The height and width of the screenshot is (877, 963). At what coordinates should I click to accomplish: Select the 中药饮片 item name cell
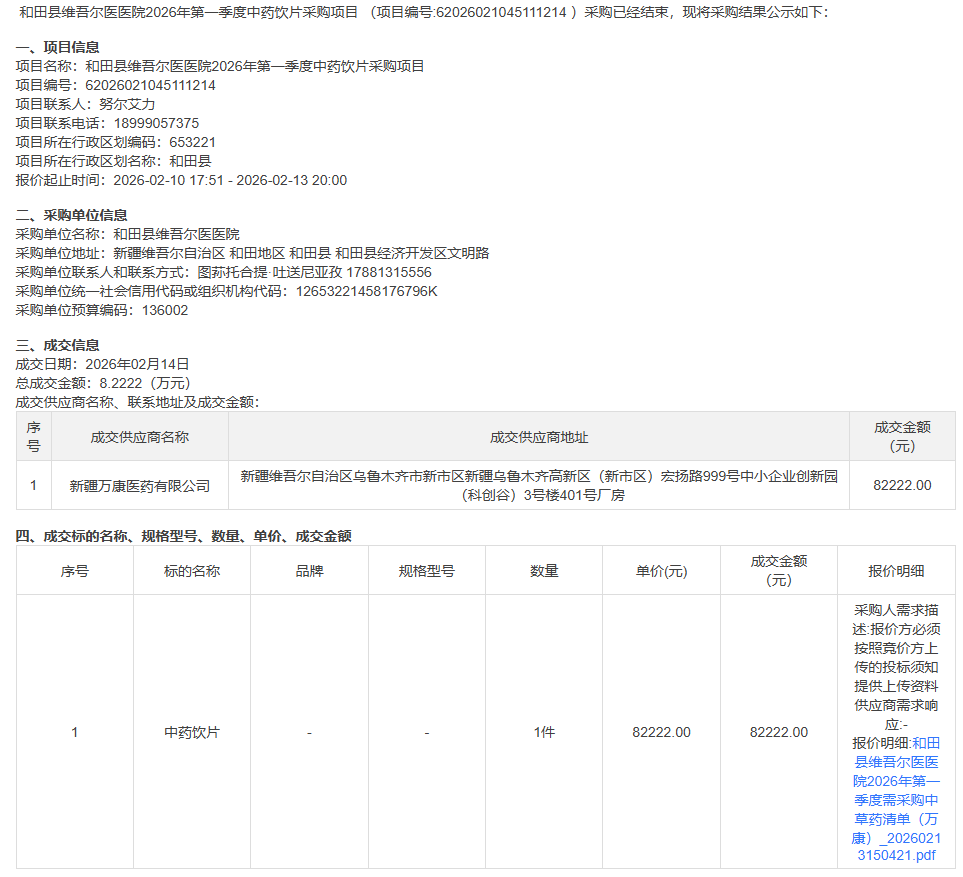pos(192,732)
